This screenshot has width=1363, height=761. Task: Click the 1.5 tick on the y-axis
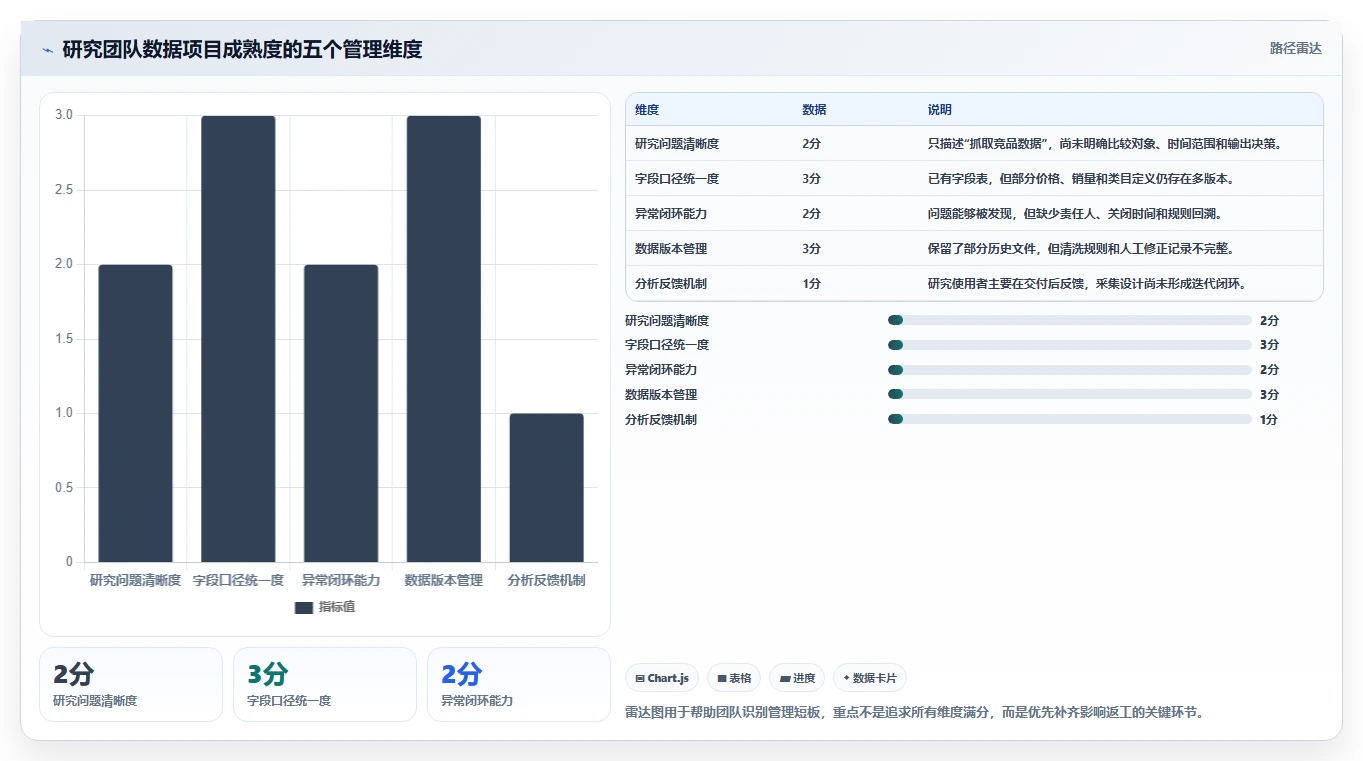[64, 339]
